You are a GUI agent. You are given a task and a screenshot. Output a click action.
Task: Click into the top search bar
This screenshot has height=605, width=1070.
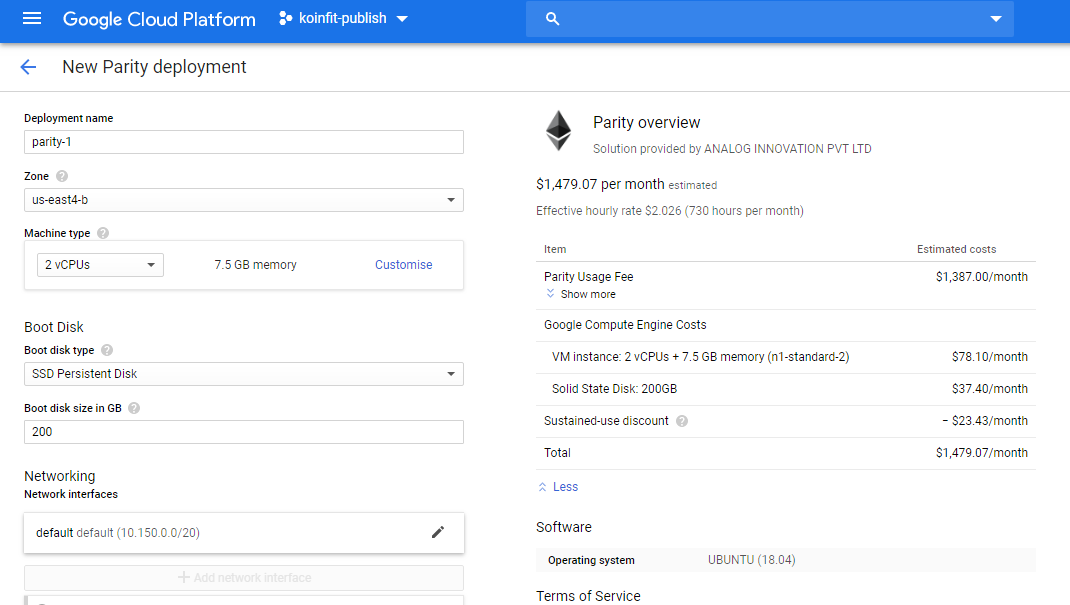[x=770, y=19]
